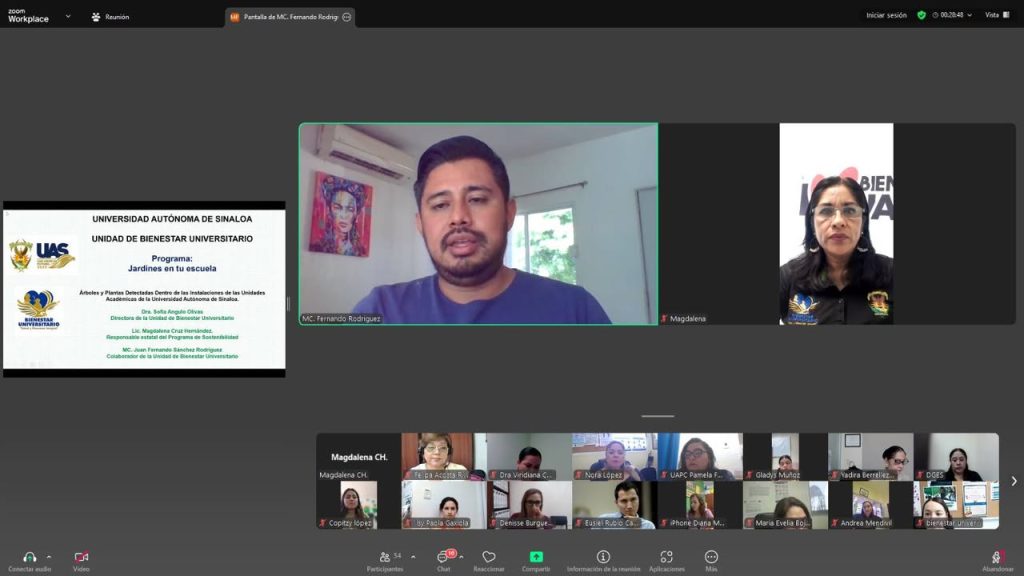1024x576 pixels.
Task: Click the muted mic icon on Andrea Mendivil
Action: (835, 523)
